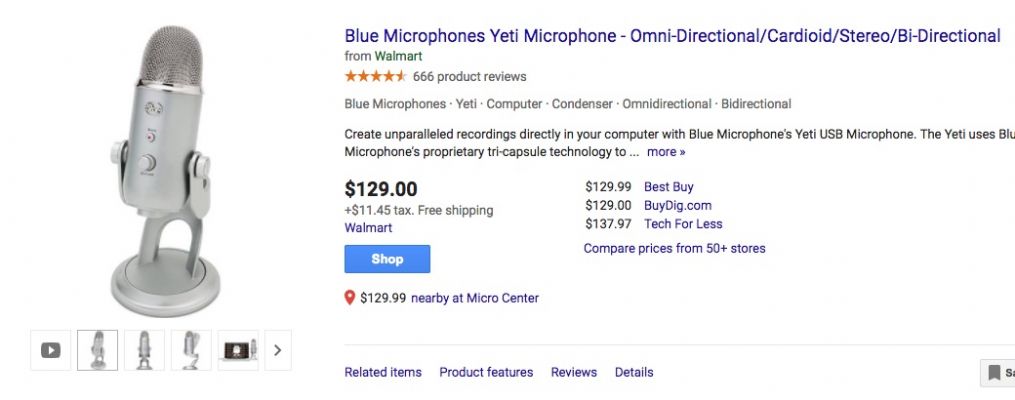Select the thumbnail showing microphone with computer
The image size is (1015, 400).
coord(238,350)
